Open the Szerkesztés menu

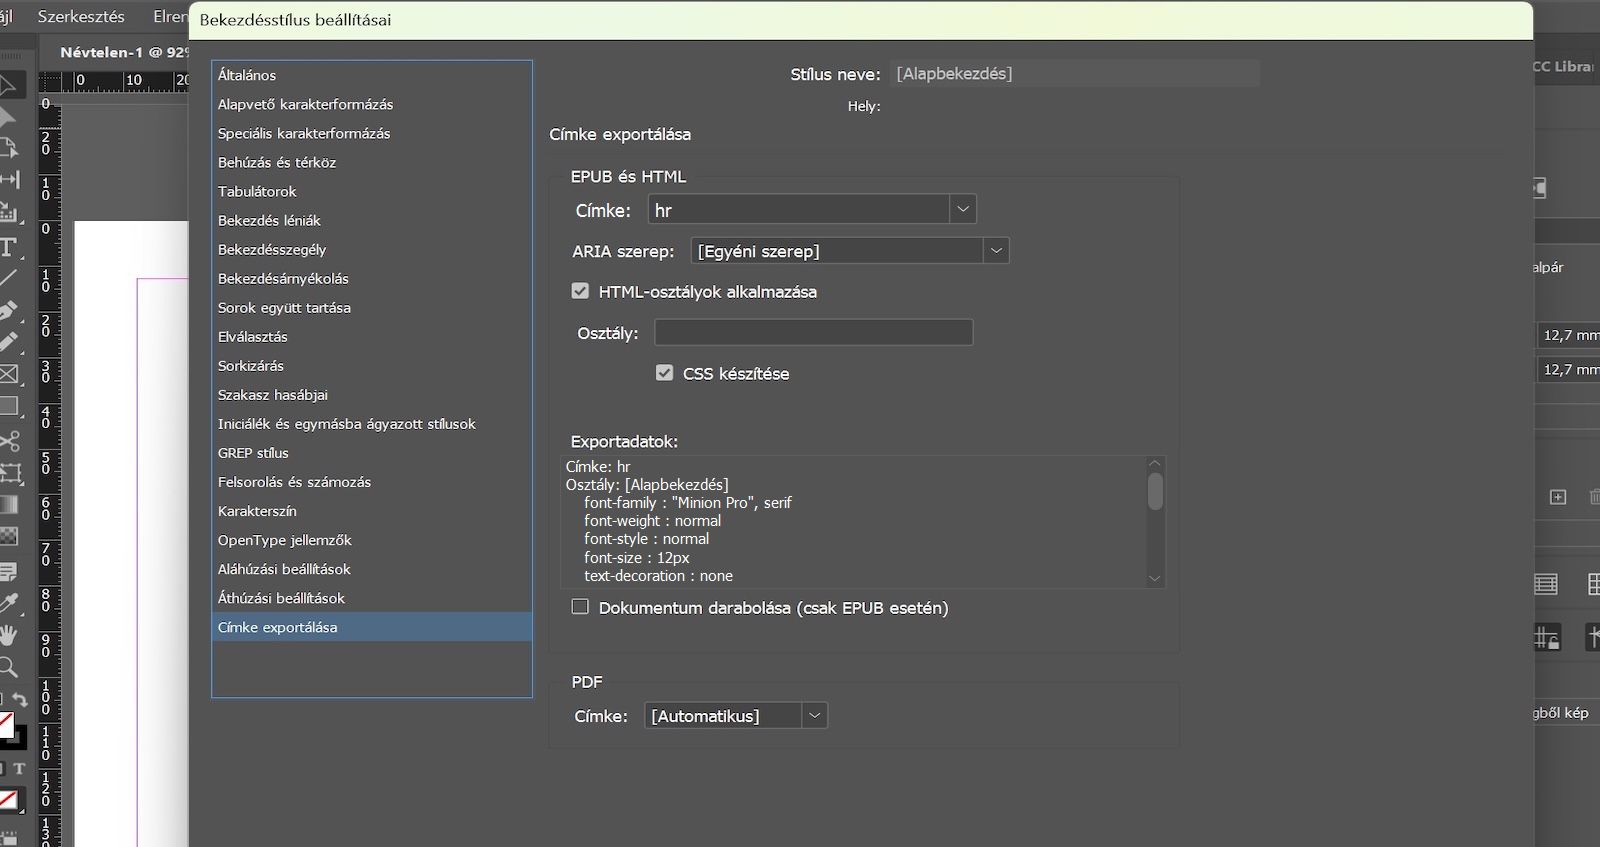coord(81,17)
